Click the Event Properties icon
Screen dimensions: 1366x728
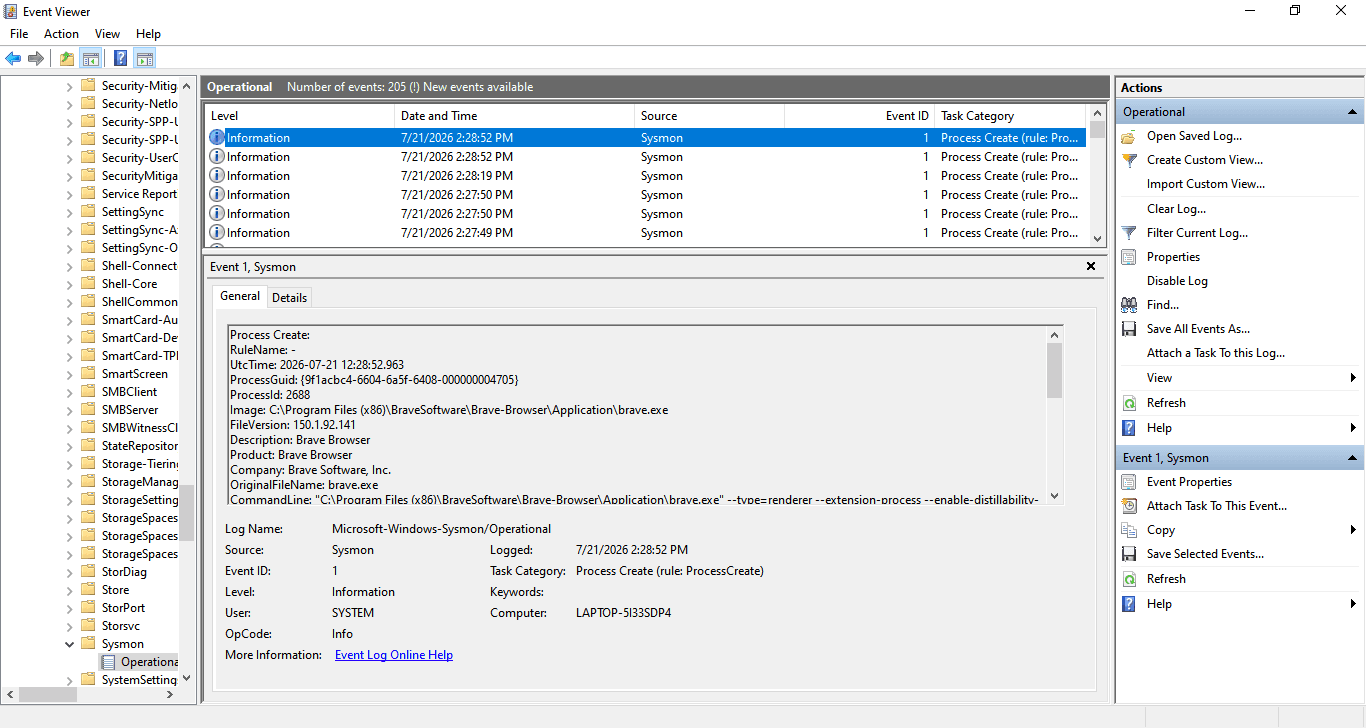coord(1129,482)
